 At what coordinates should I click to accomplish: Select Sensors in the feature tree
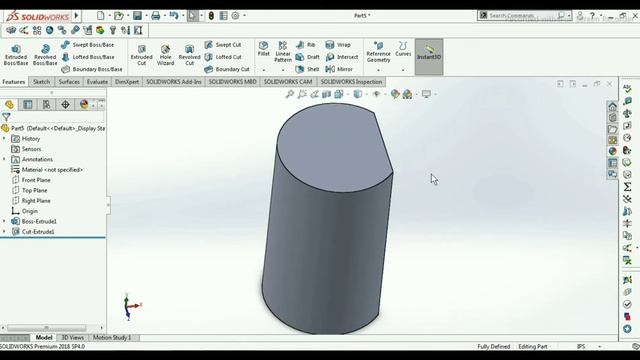point(31,149)
